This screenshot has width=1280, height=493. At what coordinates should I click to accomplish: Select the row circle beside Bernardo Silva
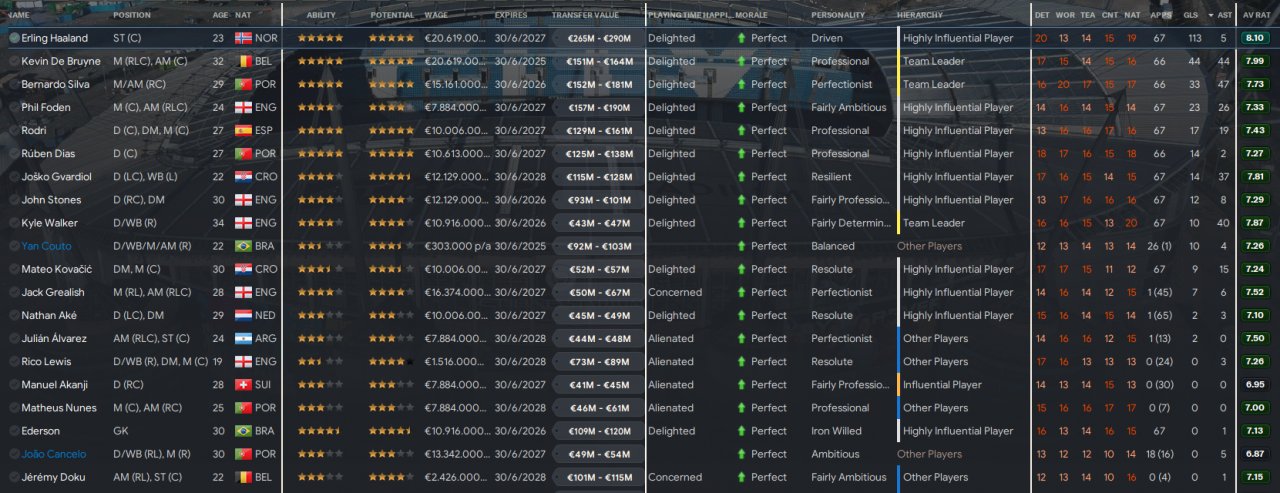click(x=14, y=84)
